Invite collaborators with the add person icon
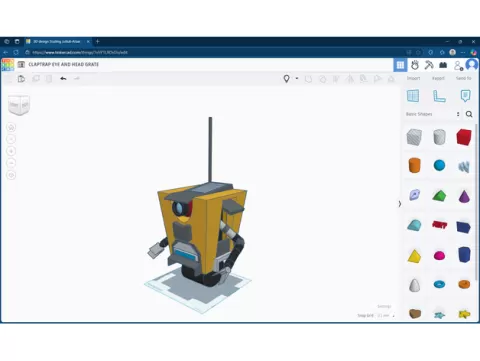Viewport: 480px width, 361px height. click(x=458, y=65)
